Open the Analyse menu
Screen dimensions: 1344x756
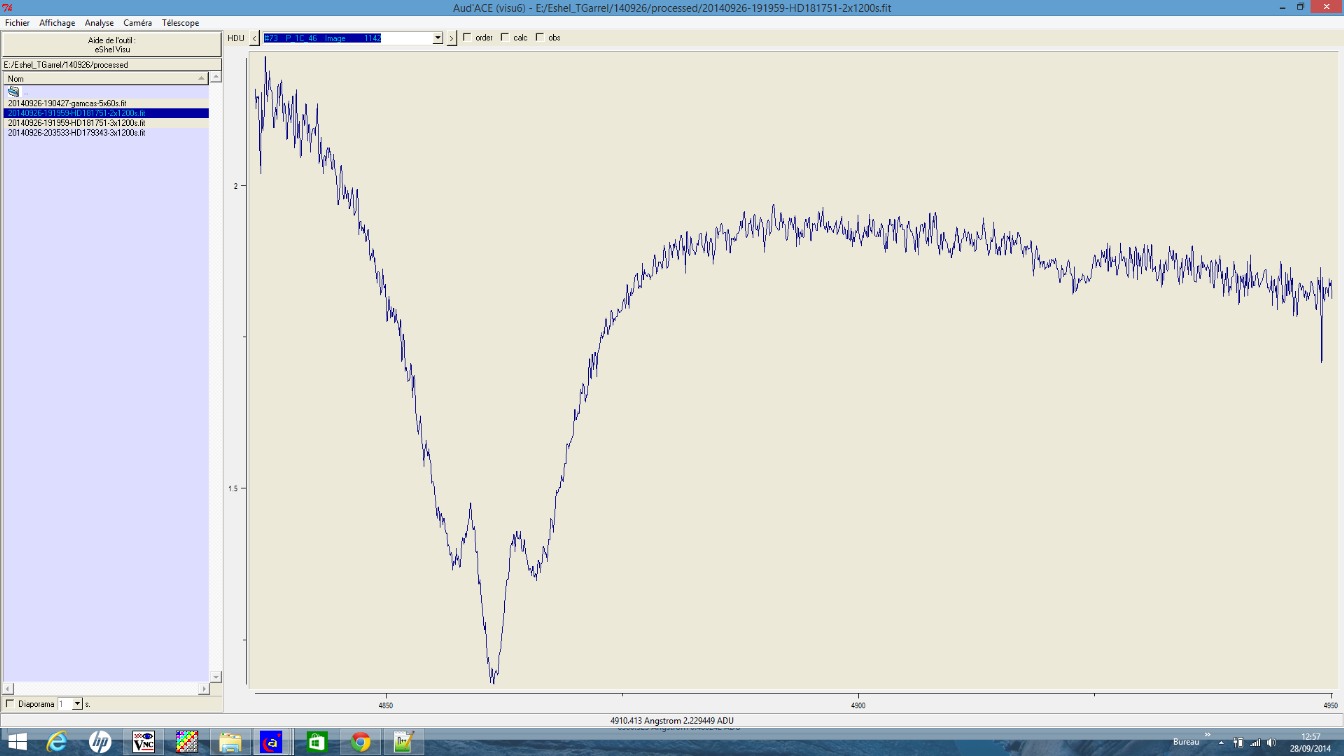pos(99,23)
